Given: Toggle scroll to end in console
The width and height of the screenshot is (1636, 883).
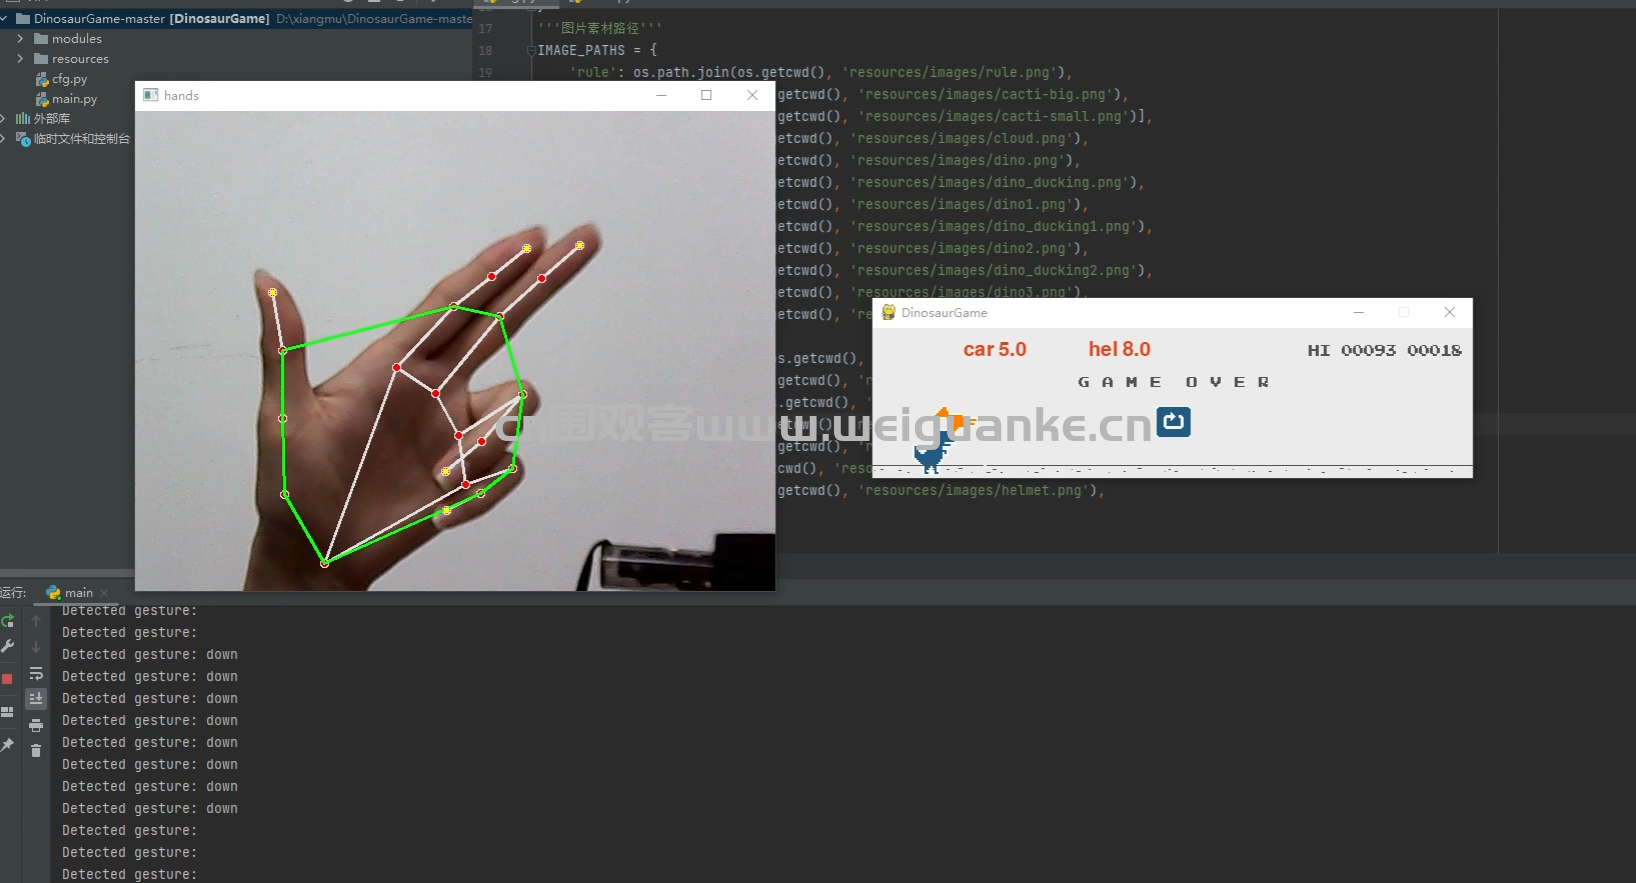Looking at the screenshot, I should coord(36,698).
